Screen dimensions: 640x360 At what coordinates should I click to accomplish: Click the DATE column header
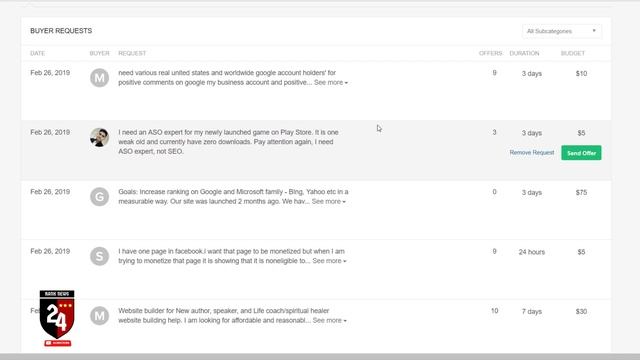tap(38, 53)
